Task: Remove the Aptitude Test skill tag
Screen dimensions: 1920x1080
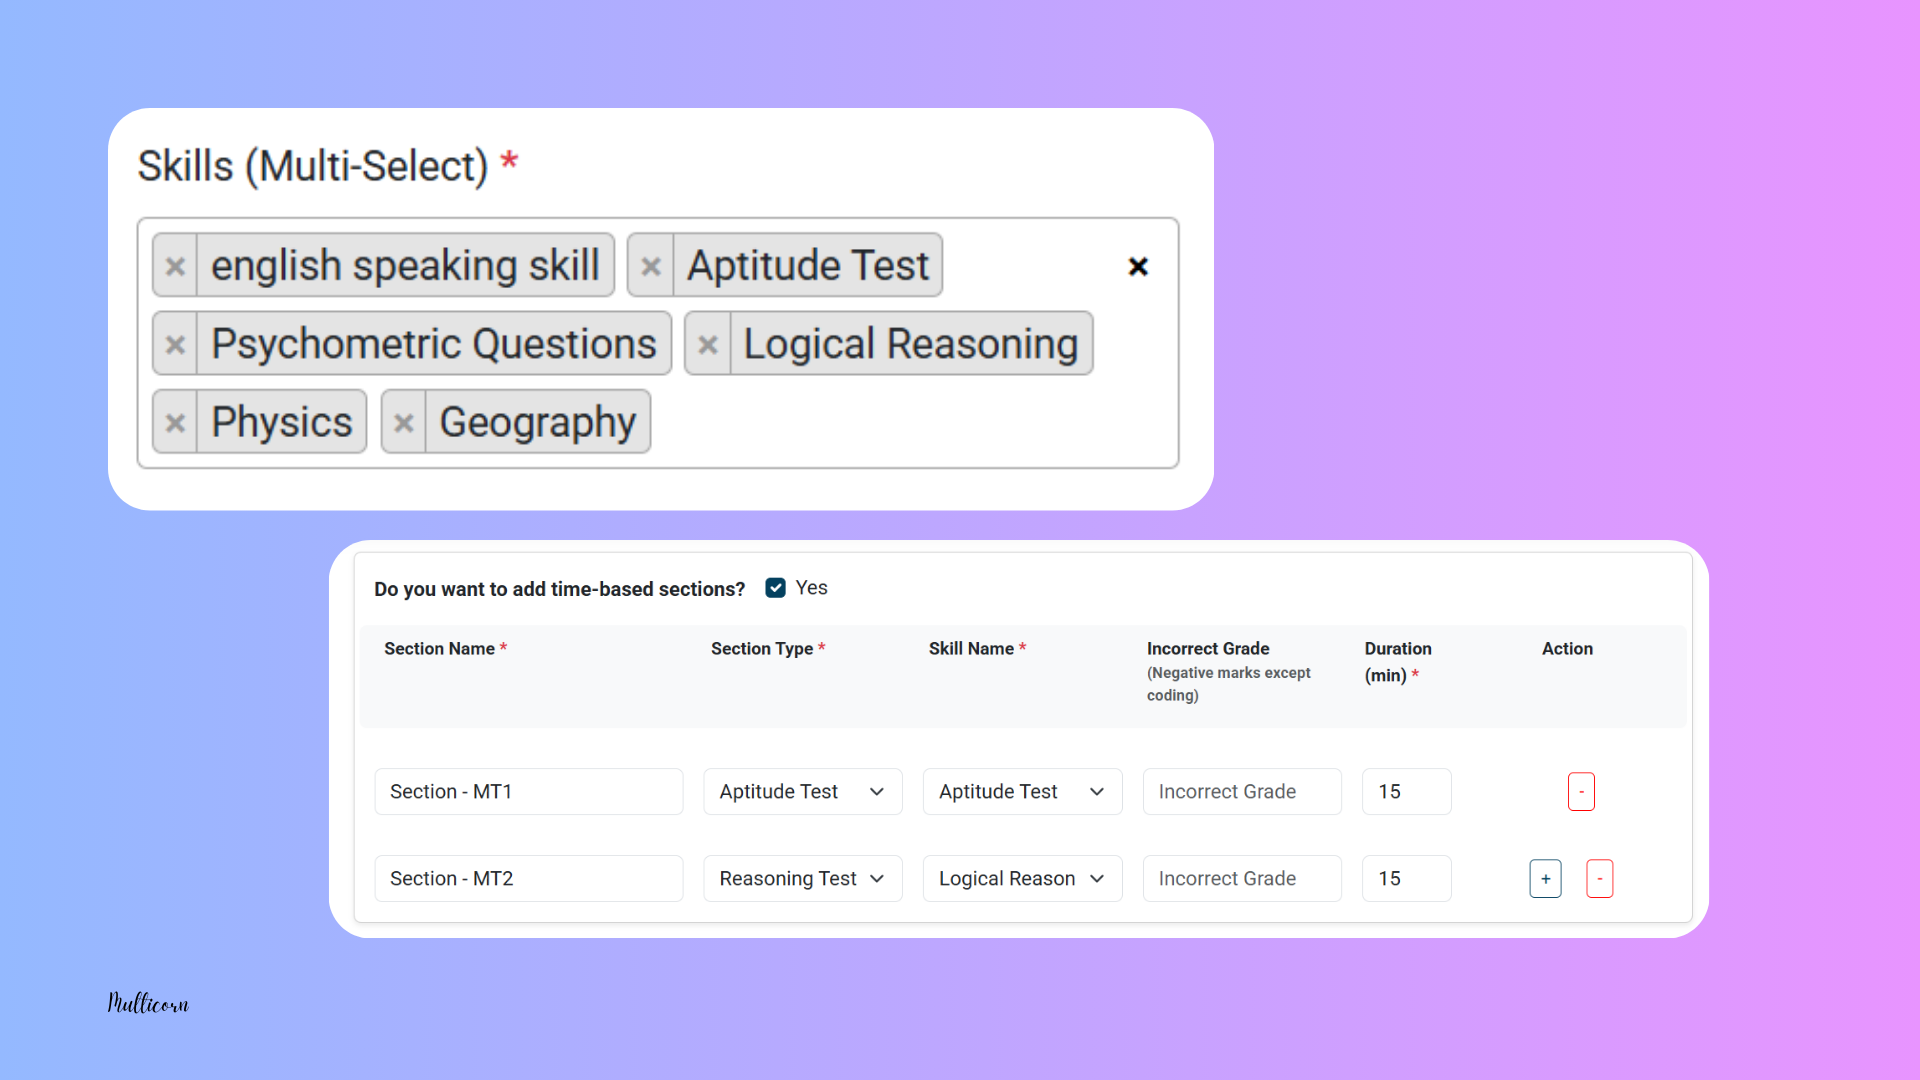Action: [x=651, y=266]
